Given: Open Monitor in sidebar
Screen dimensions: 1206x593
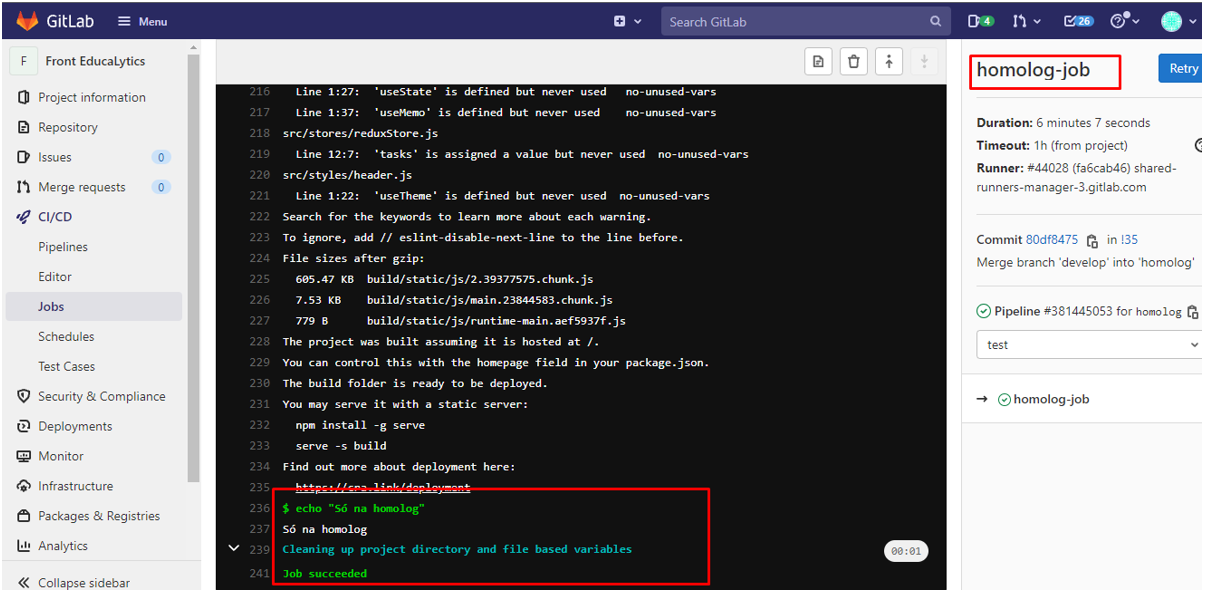Looking at the screenshot, I should coord(61,456).
